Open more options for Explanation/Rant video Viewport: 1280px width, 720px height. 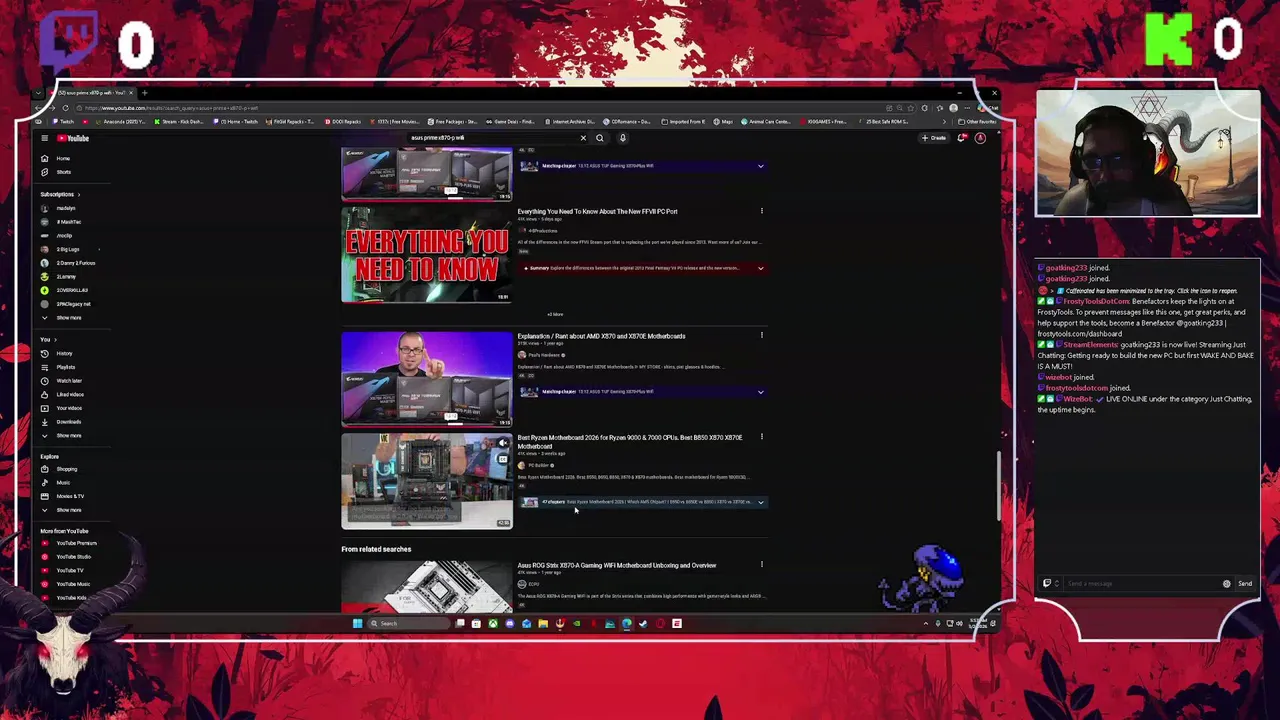761,335
